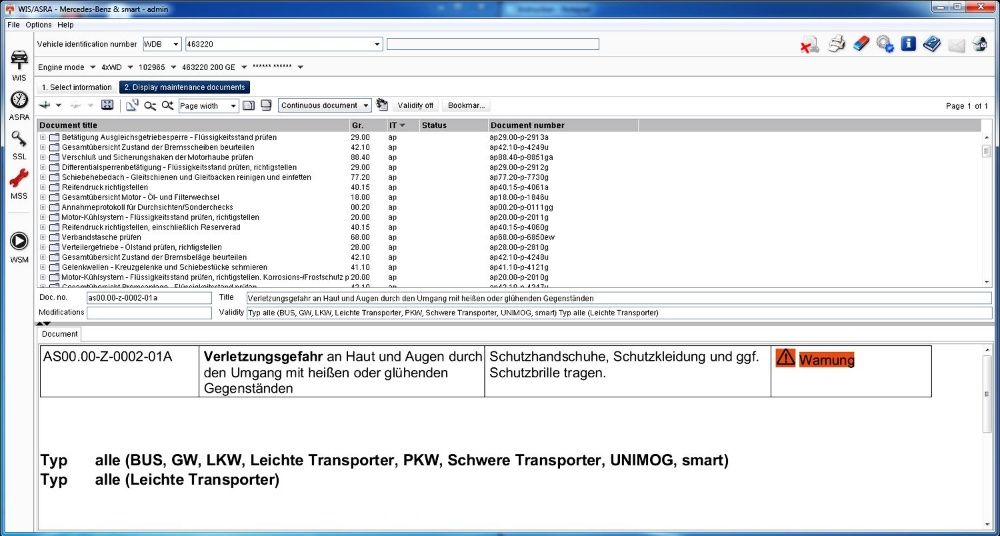Open the WDB VIN prefix dropdown
This screenshot has height=536, width=1000.
176,44
